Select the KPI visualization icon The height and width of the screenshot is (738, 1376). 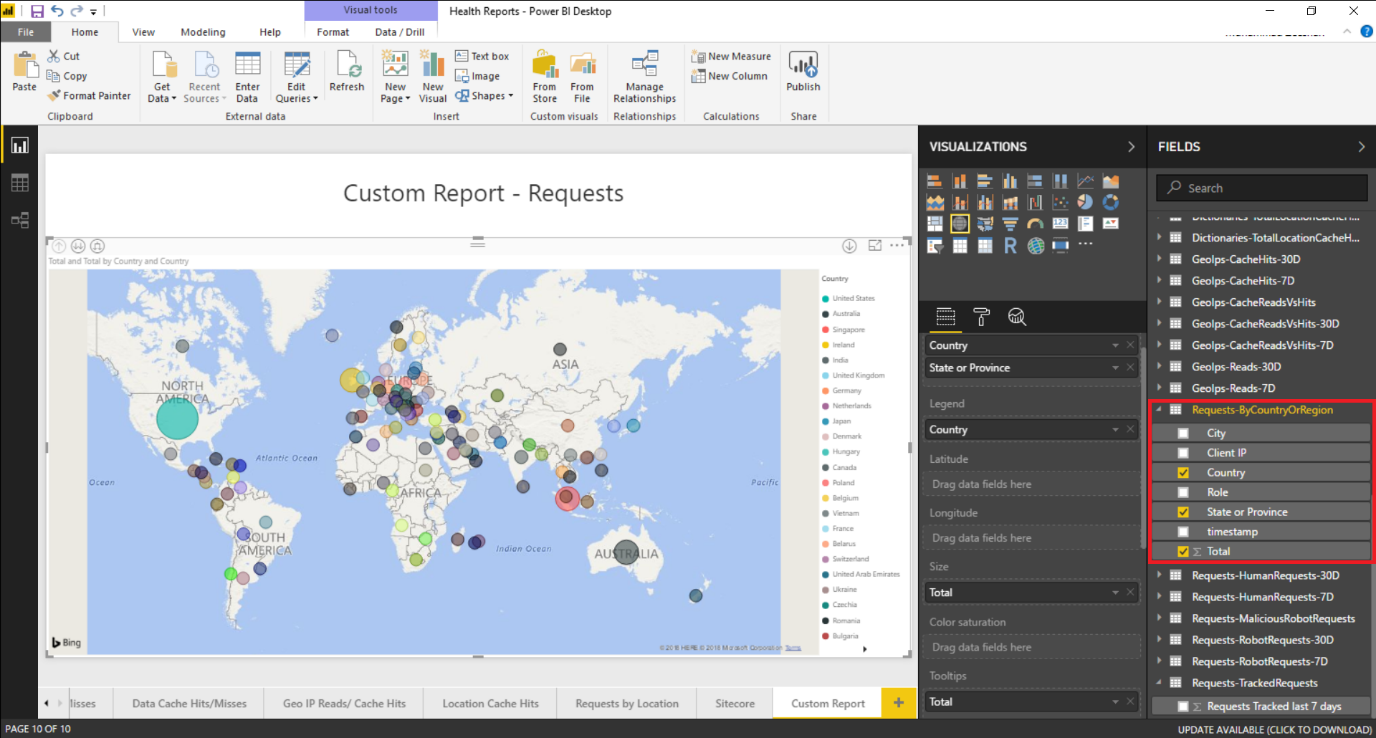tap(1111, 223)
